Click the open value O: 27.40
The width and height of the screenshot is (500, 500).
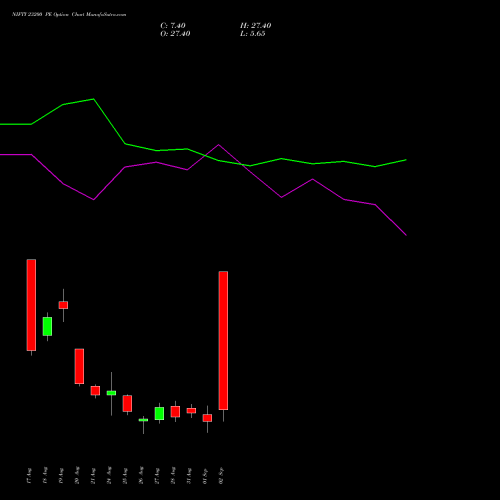point(175,34)
